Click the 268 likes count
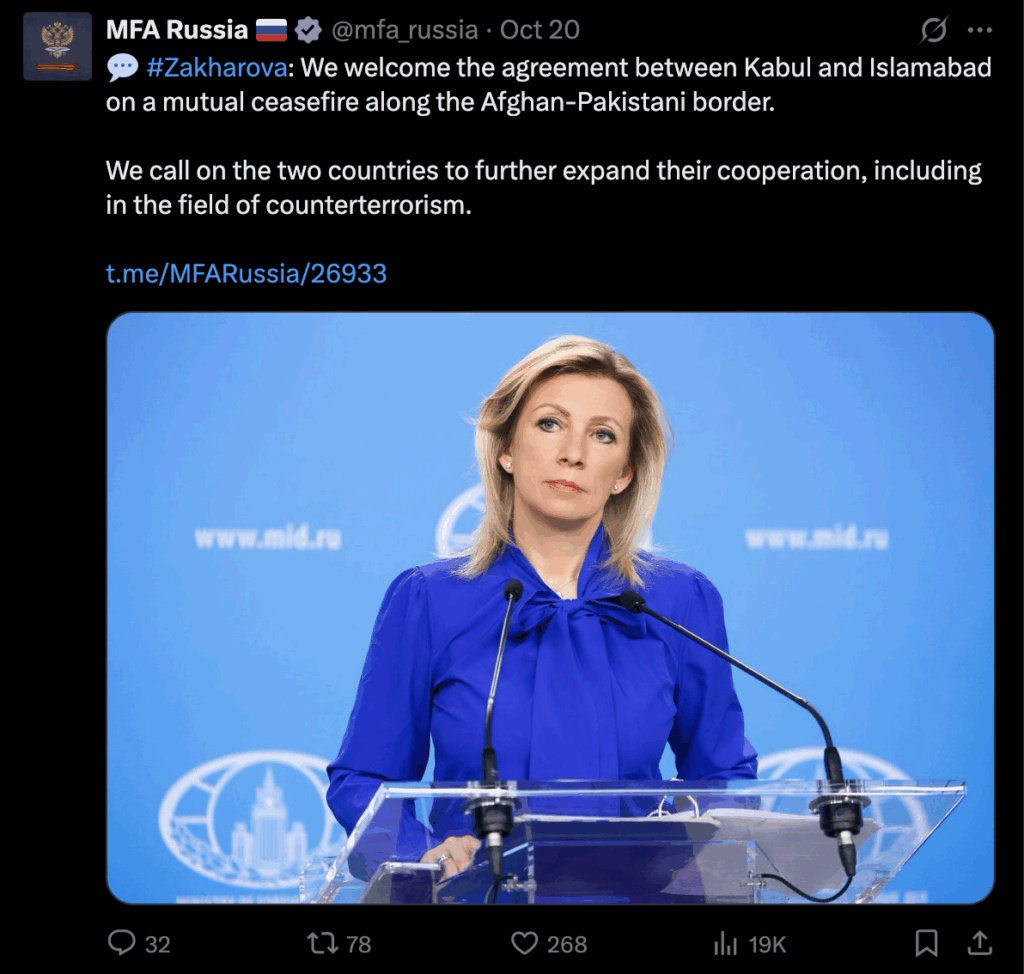Viewport: 1024px width, 974px height. pos(567,945)
